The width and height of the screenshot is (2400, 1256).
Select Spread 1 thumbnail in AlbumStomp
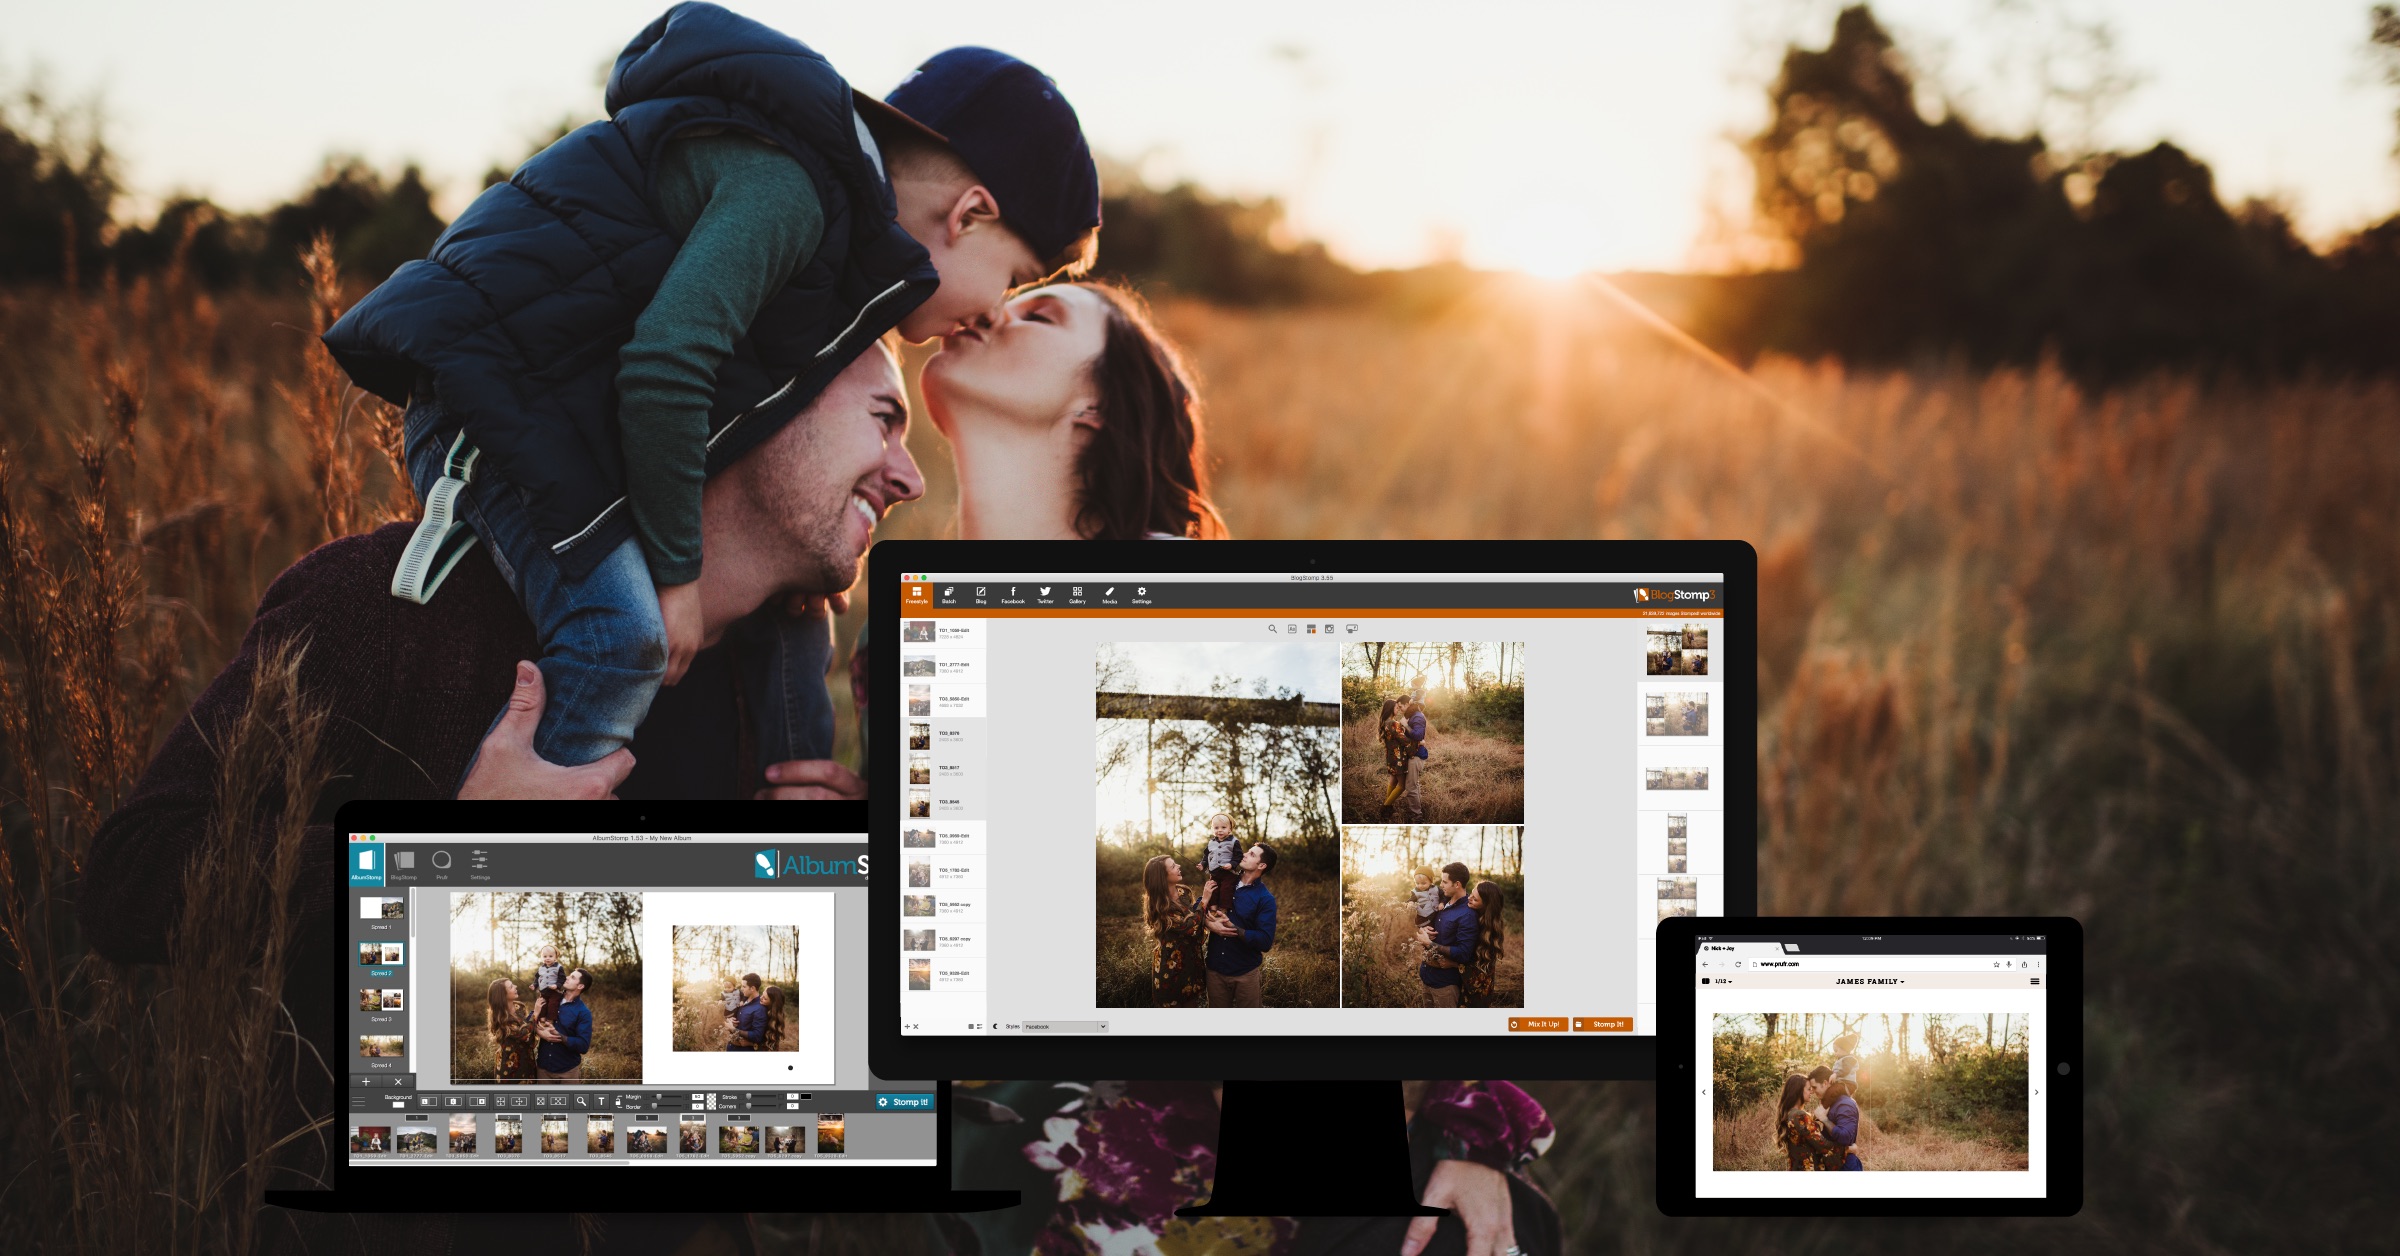coord(382,908)
